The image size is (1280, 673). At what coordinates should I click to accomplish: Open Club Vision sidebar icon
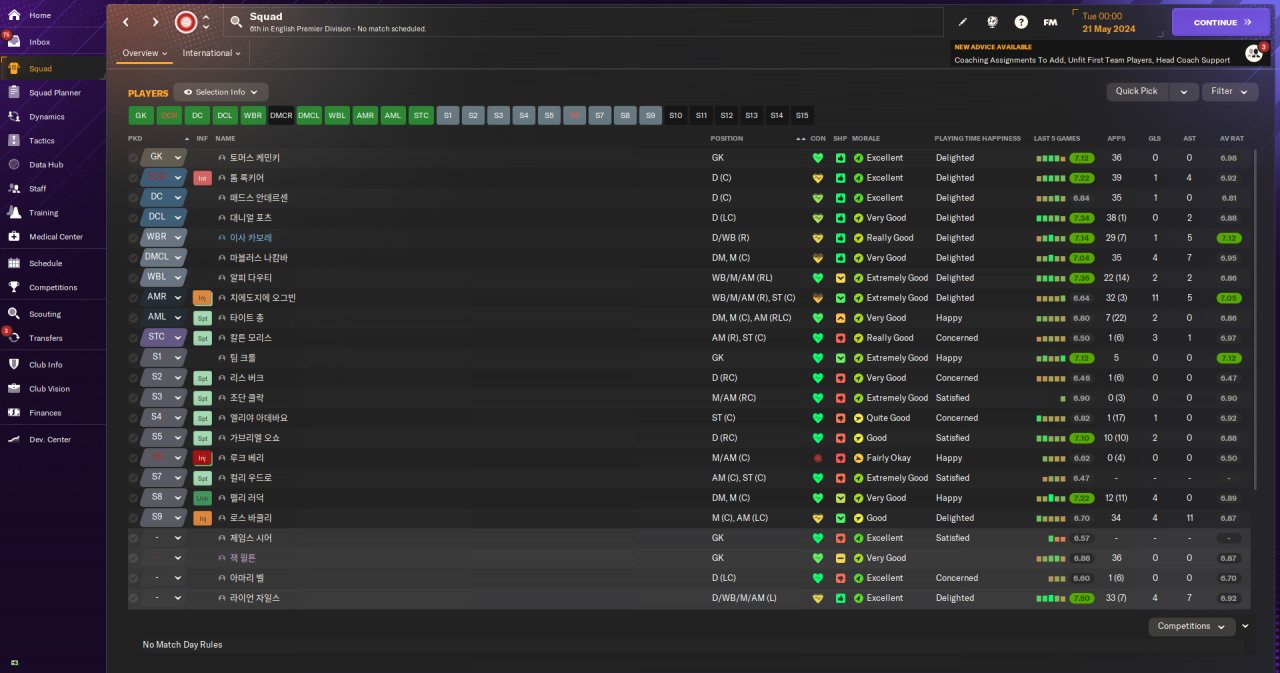click(x=14, y=388)
